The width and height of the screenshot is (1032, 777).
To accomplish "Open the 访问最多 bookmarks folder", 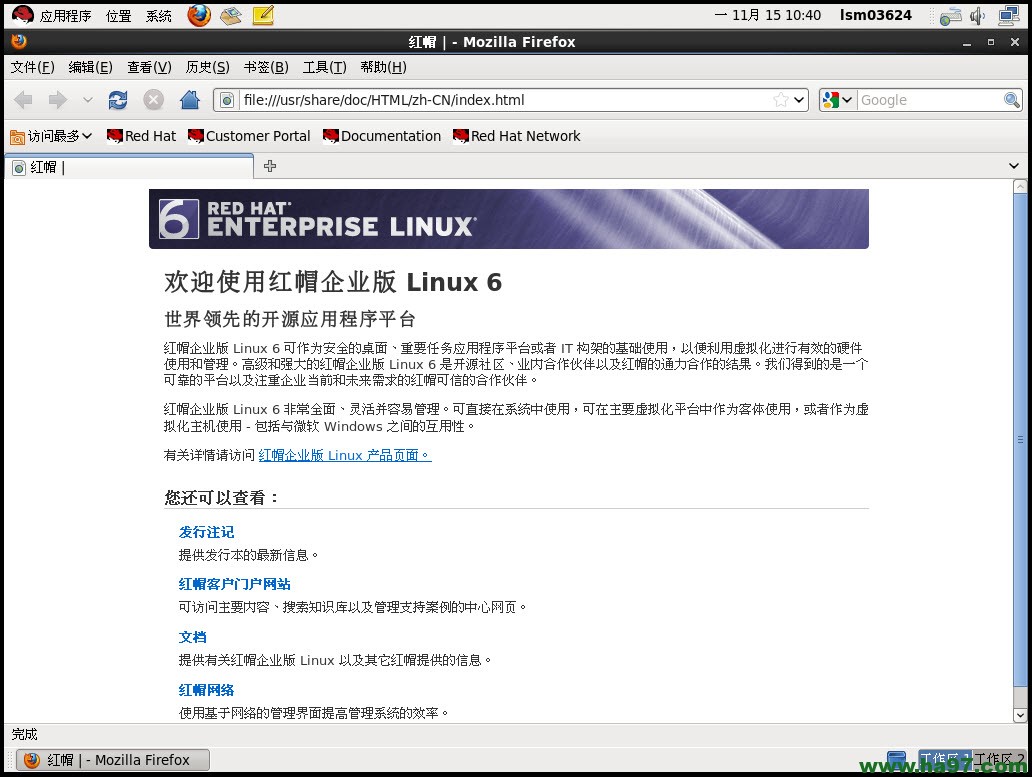I will (51, 136).
